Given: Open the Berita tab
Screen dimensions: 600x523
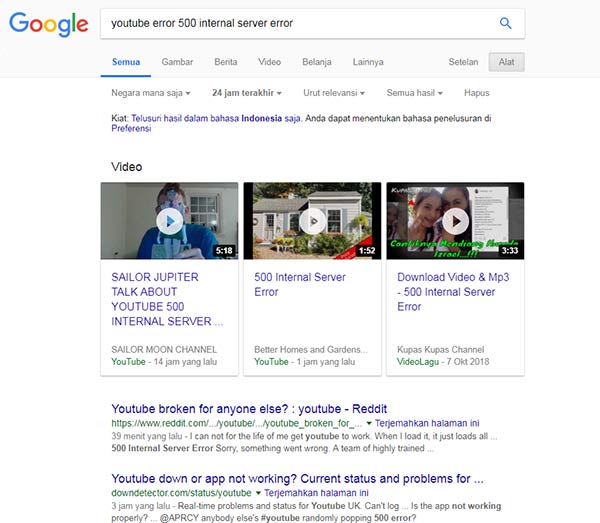Looking at the screenshot, I should pyautogui.click(x=226, y=62).
